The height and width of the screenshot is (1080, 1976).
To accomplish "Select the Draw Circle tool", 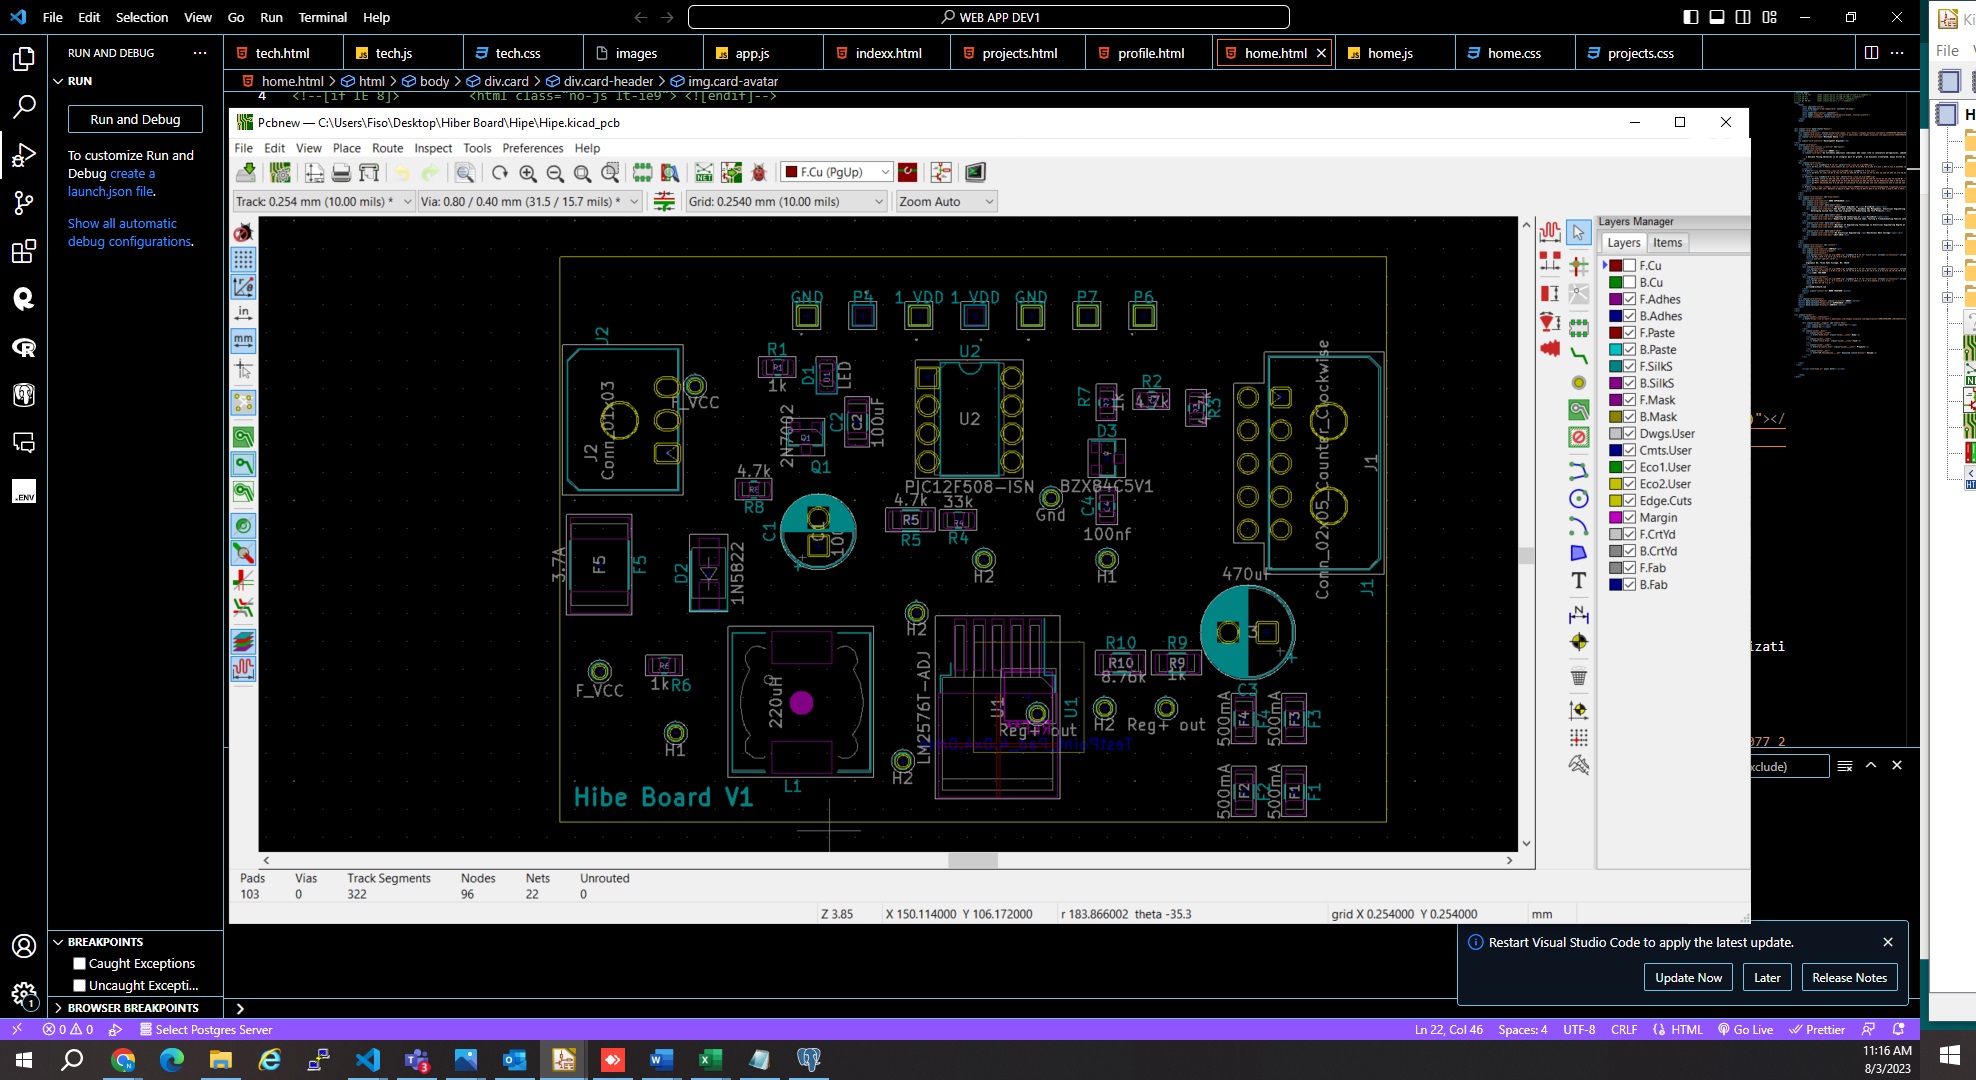I will [1578, 498].
